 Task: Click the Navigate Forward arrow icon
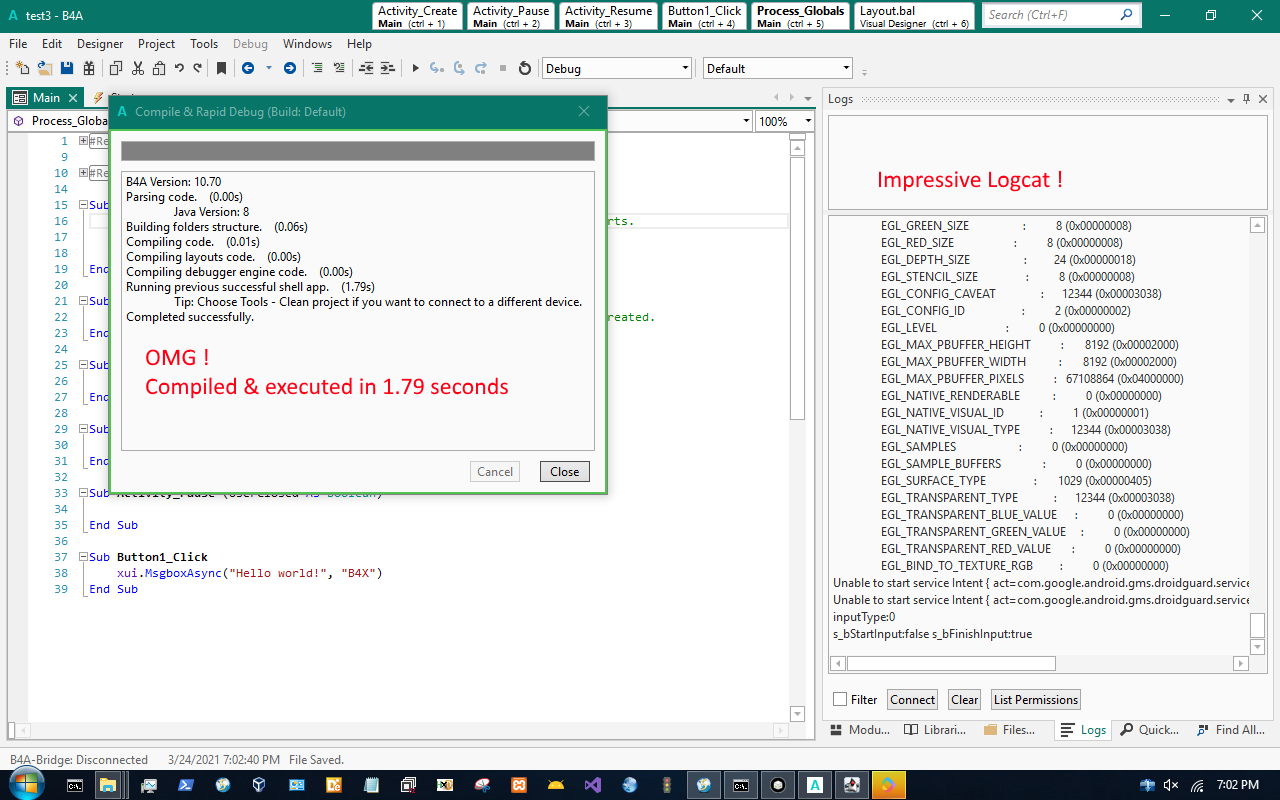[290, 68]
